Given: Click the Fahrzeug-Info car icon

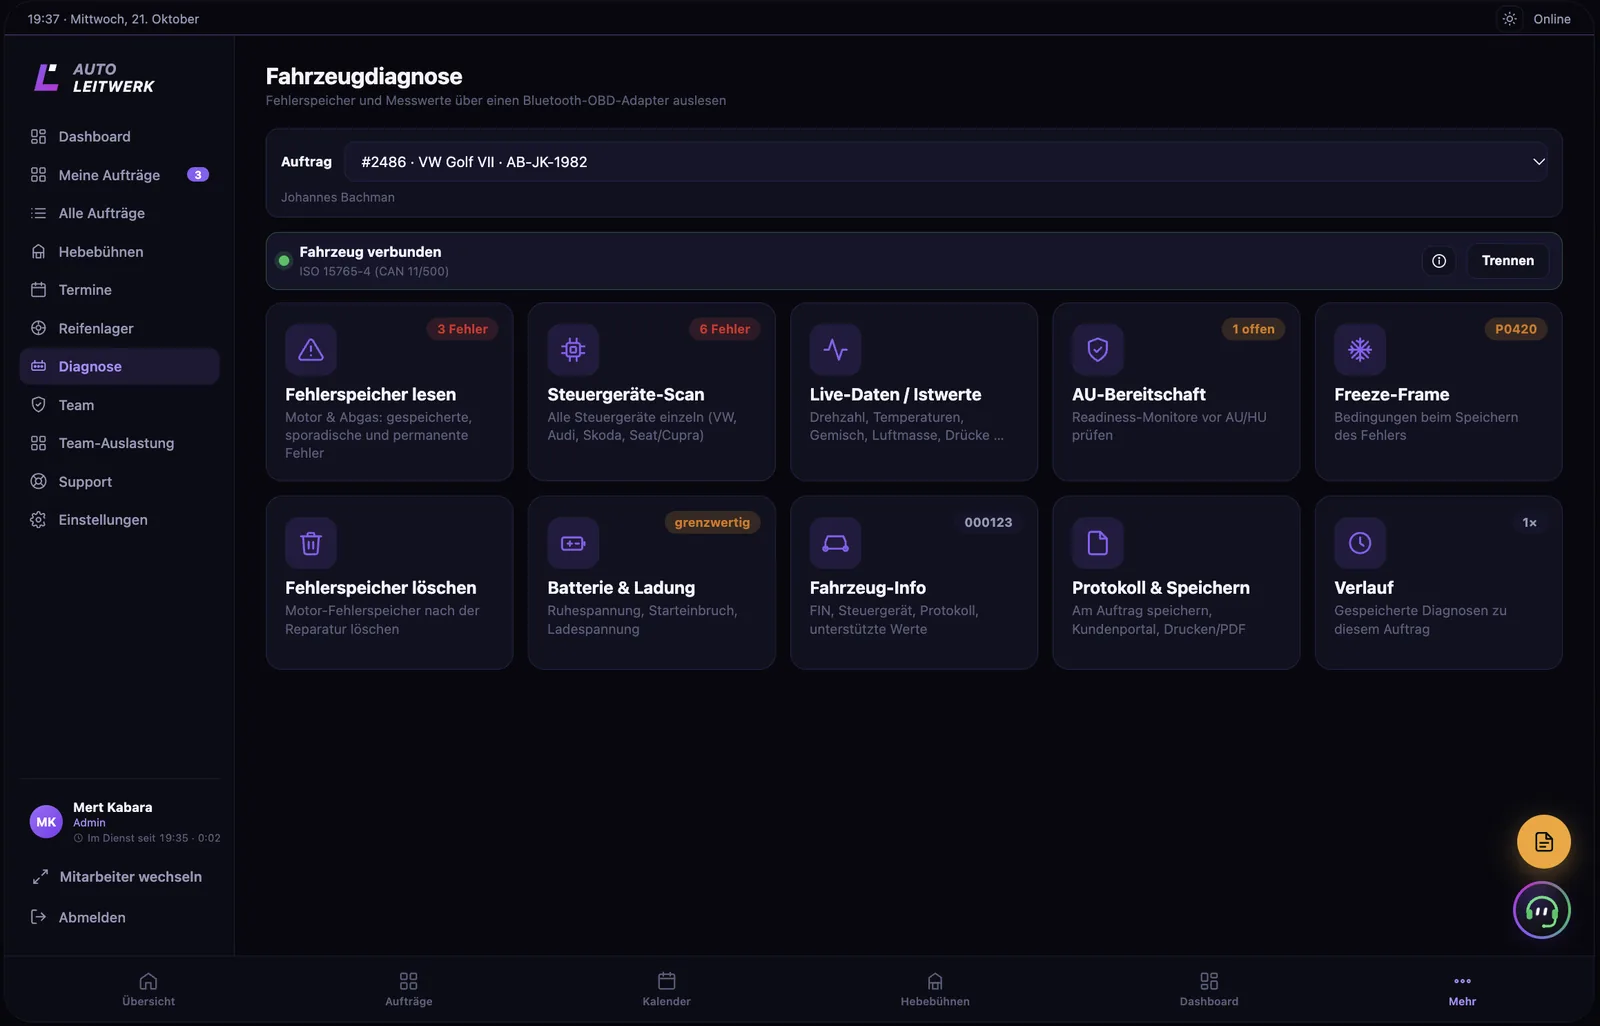Looking at the screenshot, I should [835, 543].
